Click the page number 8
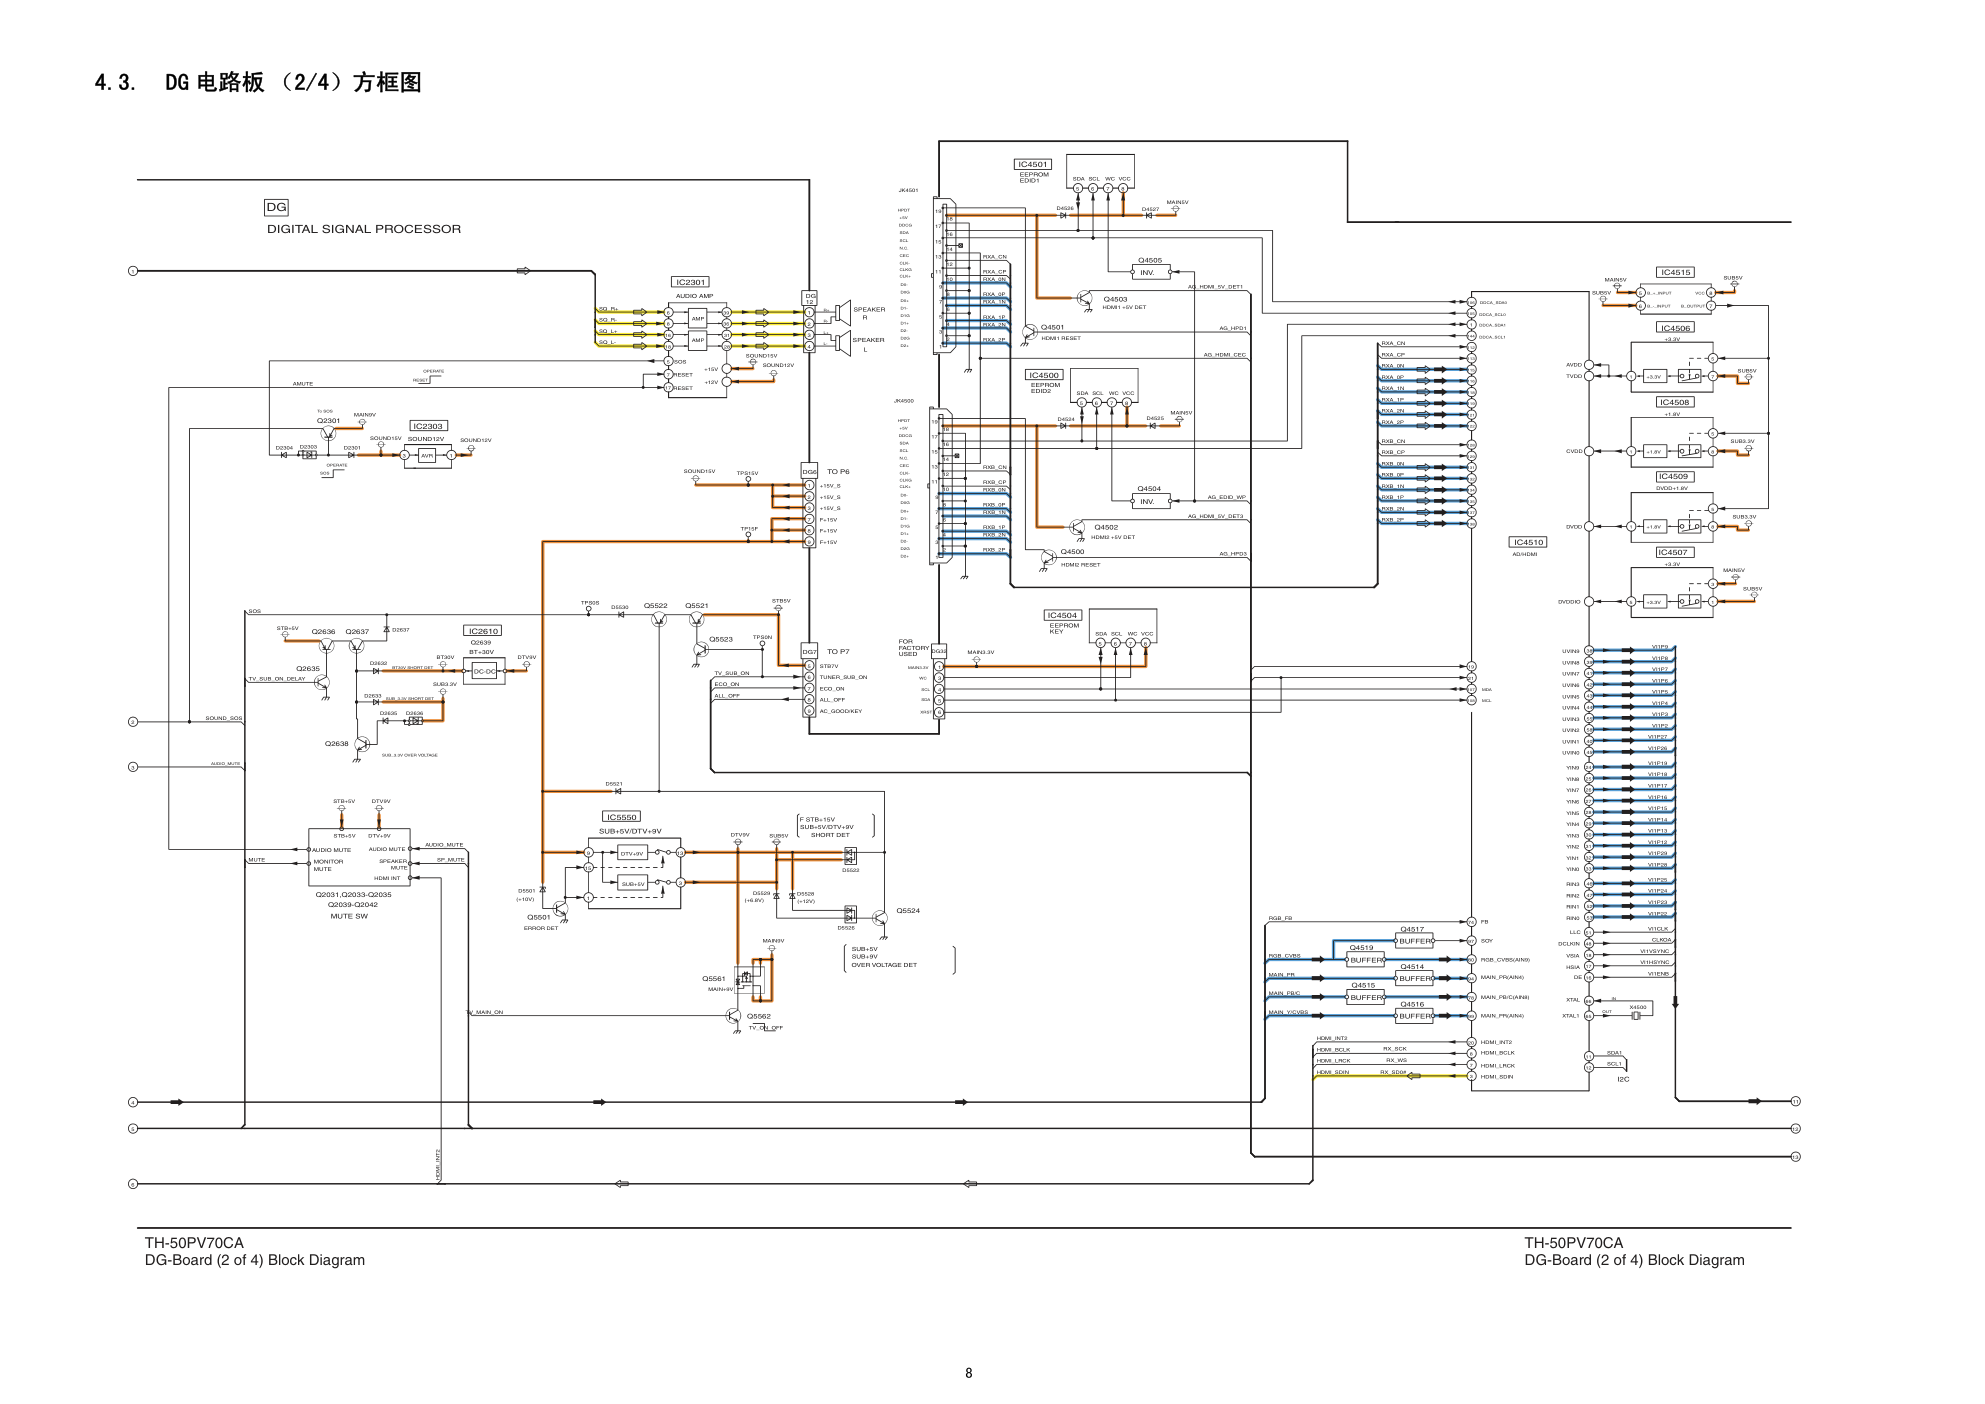This screenshot has height=1404, width=1985. coord(968,1373)
